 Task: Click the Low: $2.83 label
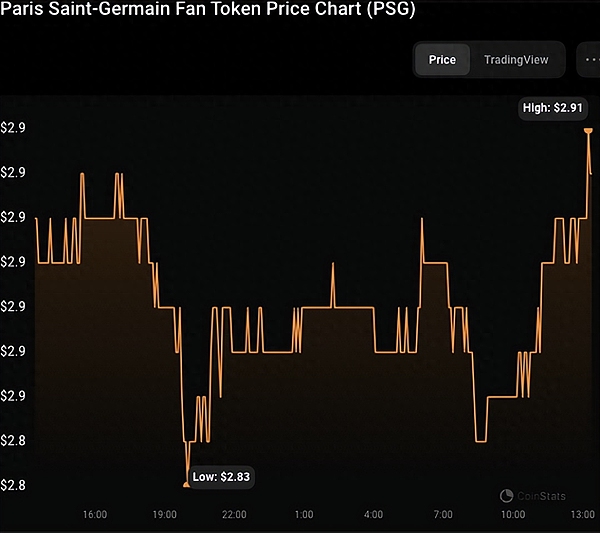pos(220,478)
